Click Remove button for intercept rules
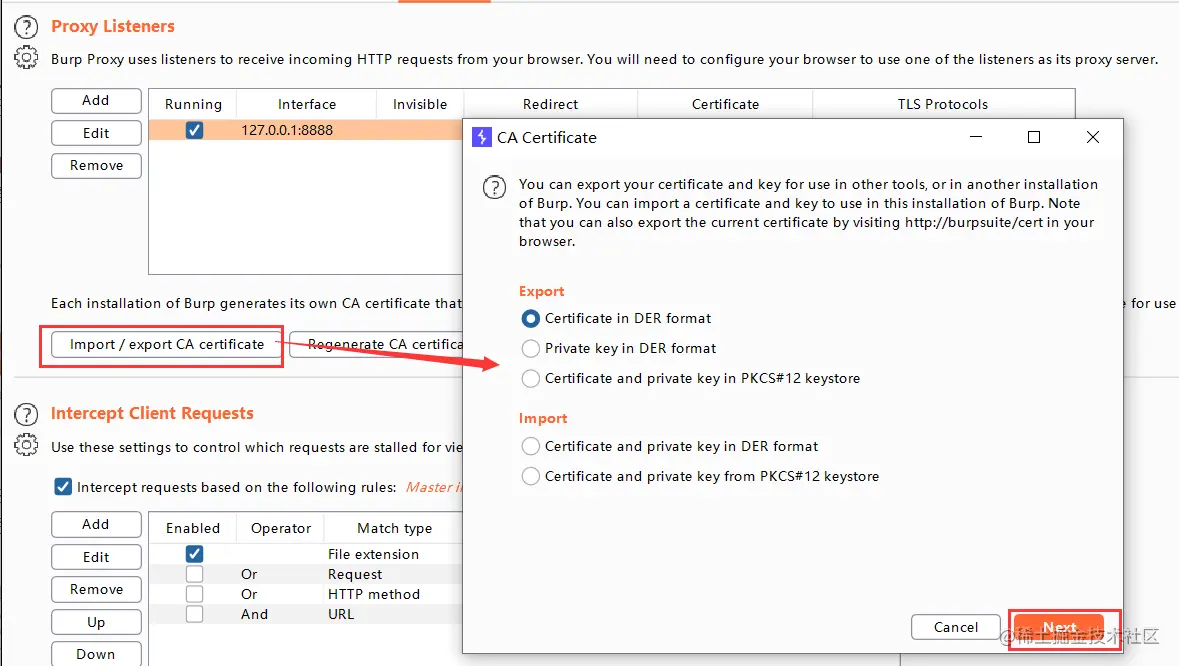 coord(96,589)
